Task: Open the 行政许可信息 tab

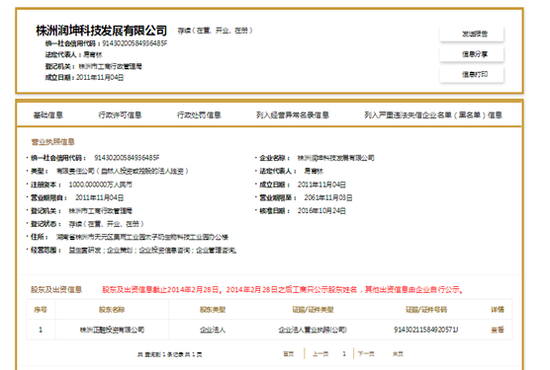Action: [120, 115]
